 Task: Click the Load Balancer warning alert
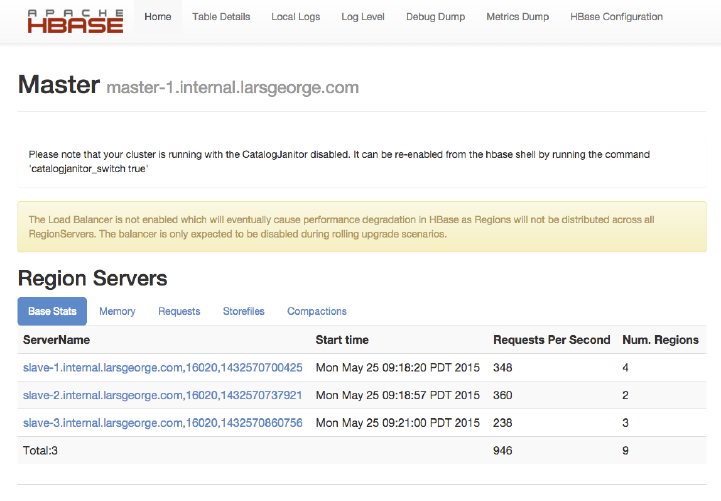click(x=362, y=227)
